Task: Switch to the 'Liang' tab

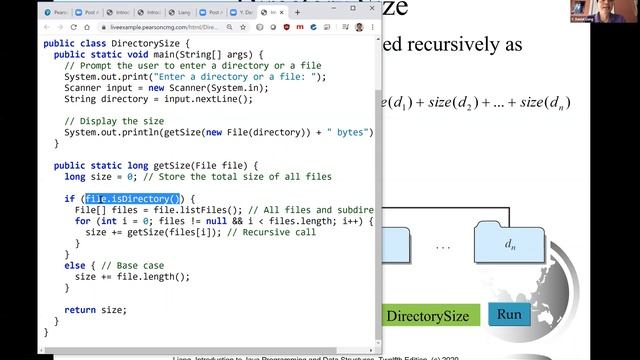Action: coord(180,13)
